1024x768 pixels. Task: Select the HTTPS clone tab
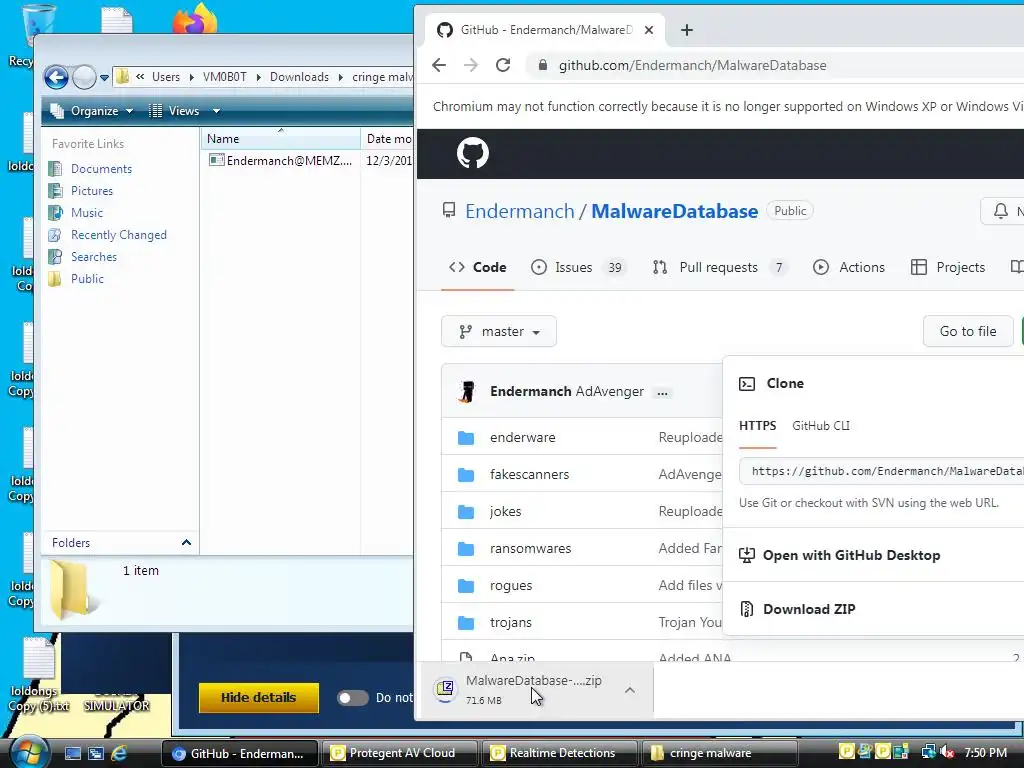[x=758, y=426]
